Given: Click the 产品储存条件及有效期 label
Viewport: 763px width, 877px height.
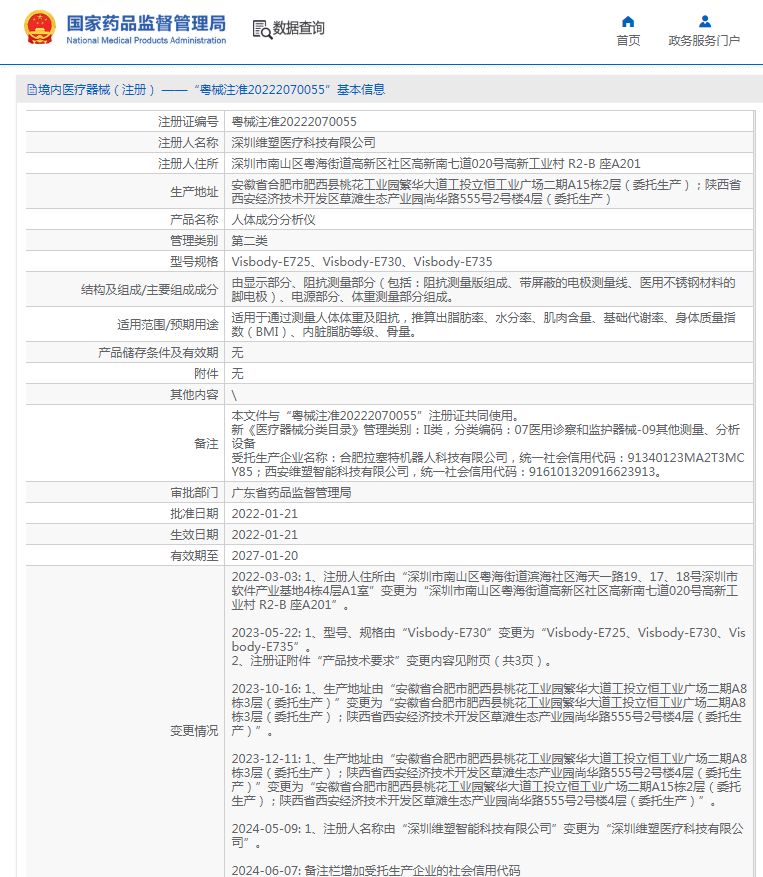Looking at the screenshot, I should pos(158,352).
